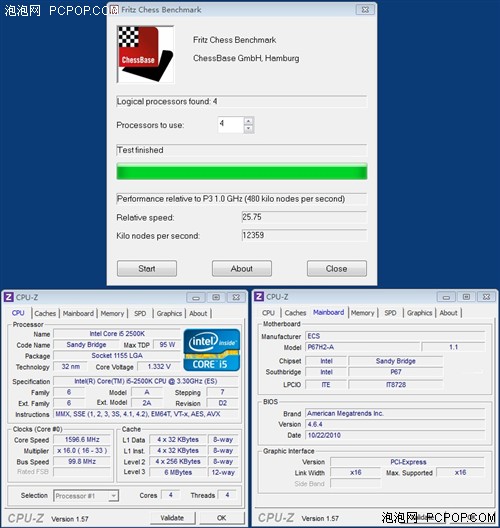Increase Processors to use with up arrow
Image resolution: width=500 pixels, height=528 pixels.
click(x=248, y=121)
